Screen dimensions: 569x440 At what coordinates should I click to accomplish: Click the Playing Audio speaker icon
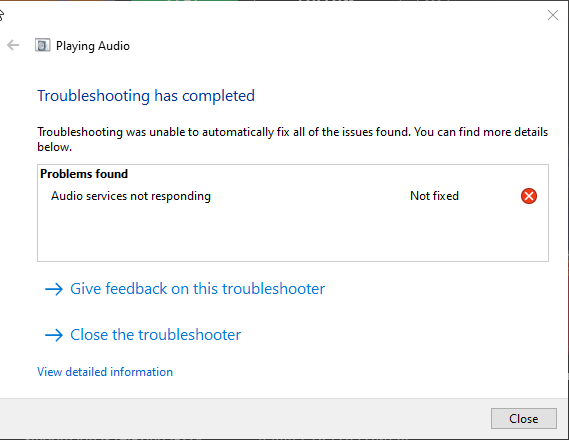tap(42, 45)
